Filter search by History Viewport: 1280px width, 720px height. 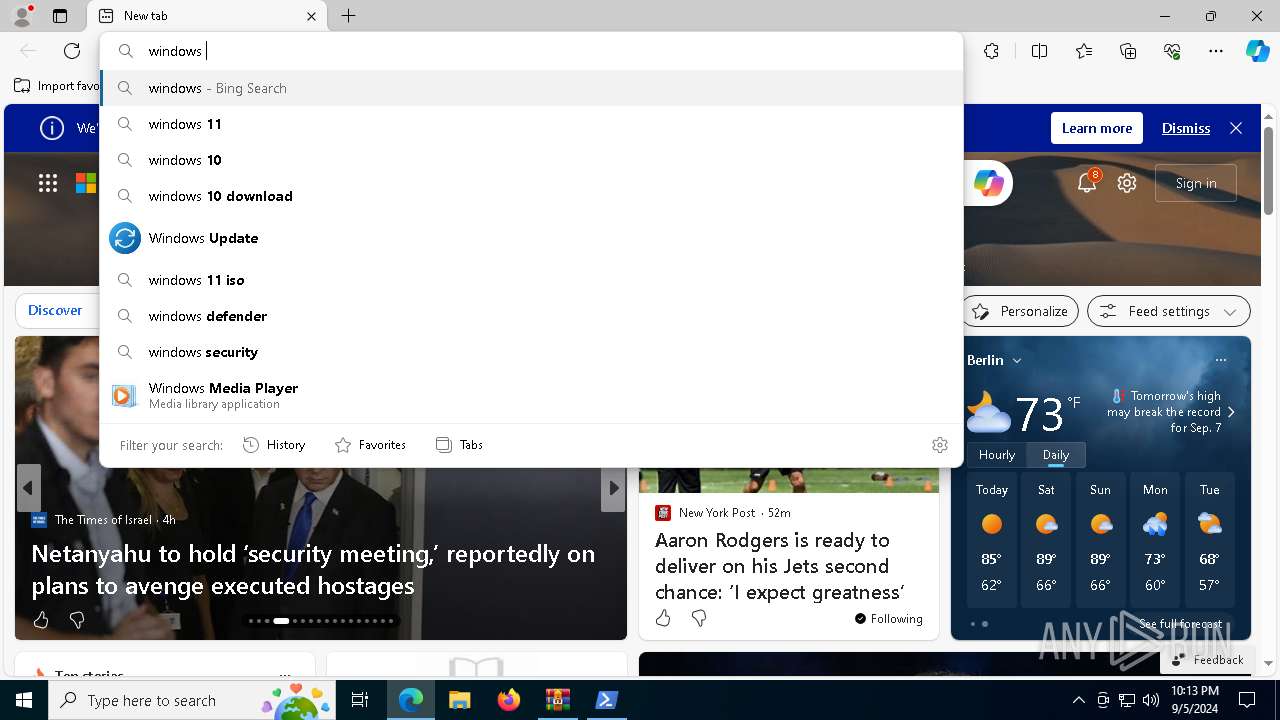click(x=274, y=445)
